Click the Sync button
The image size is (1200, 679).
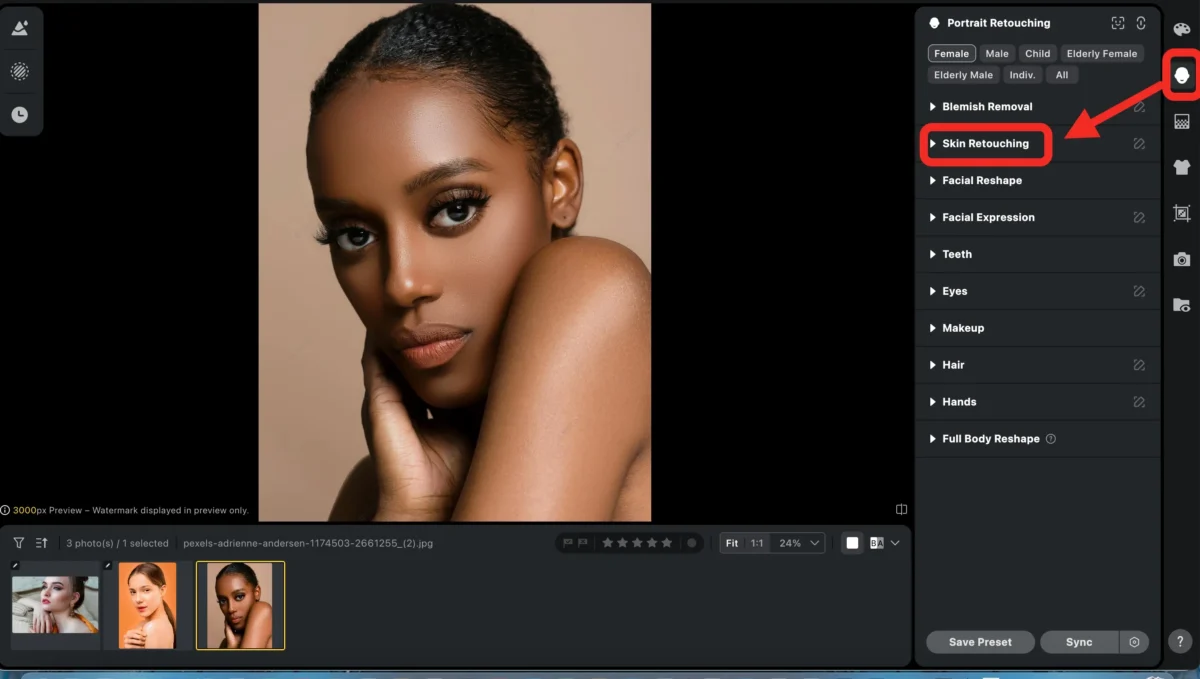(1079, 642)
